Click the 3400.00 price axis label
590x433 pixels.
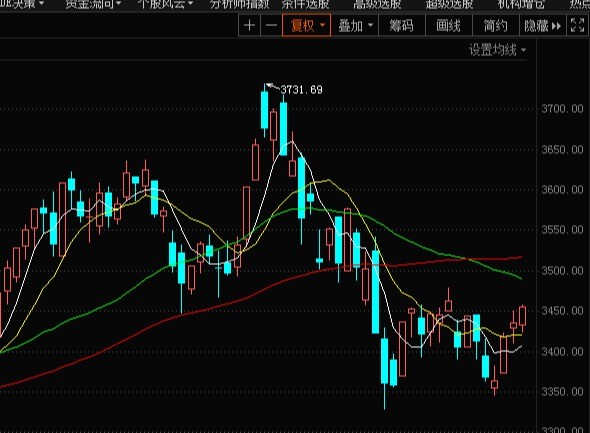562,352
